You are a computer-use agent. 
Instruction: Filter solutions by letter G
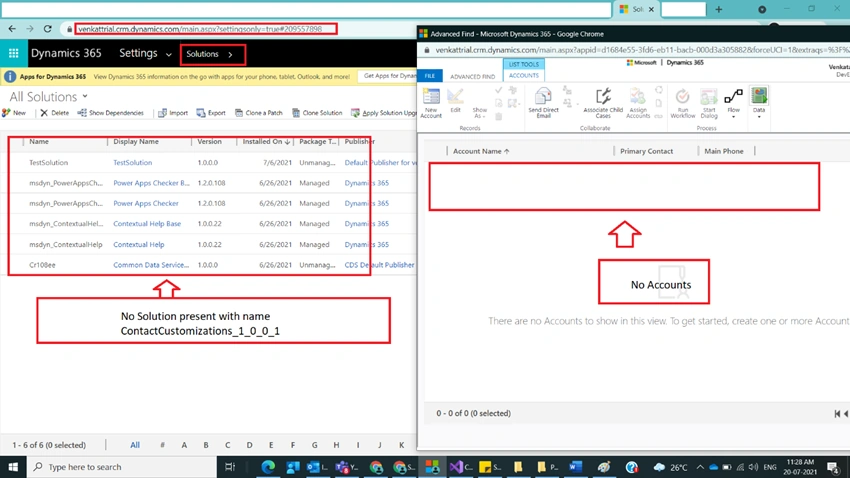click(x=314, y=445)
